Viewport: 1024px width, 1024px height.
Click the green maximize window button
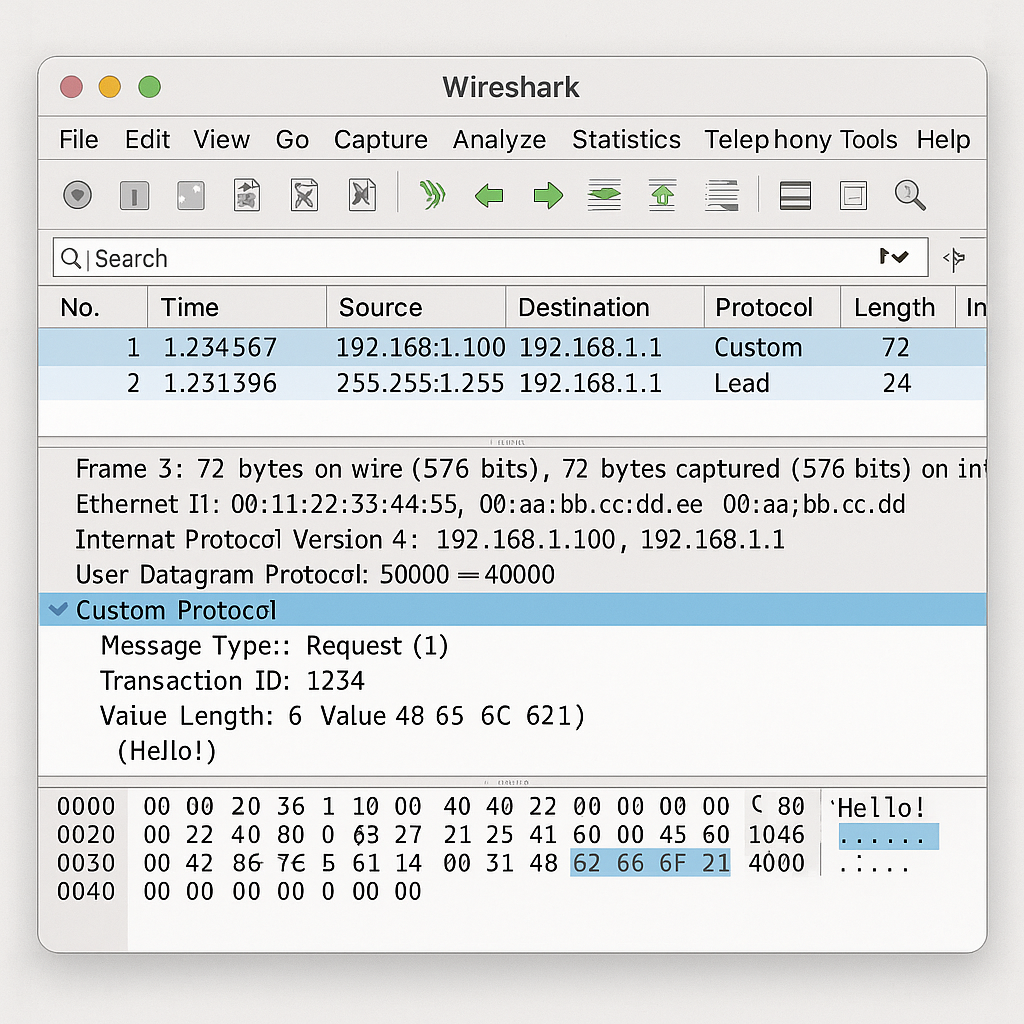click(x=150, y=87)
